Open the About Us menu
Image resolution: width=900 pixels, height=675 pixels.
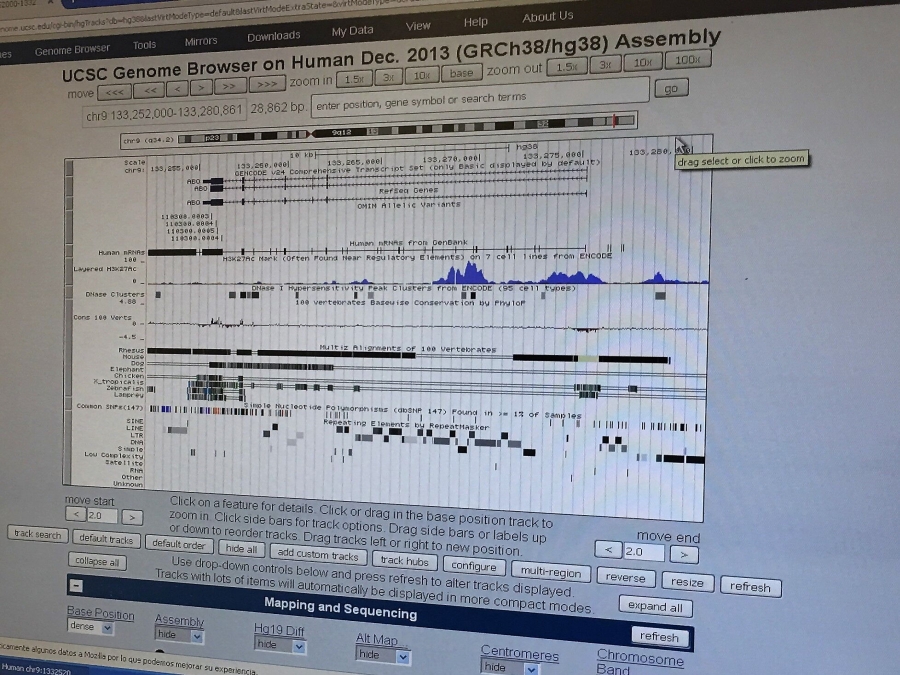(547, 17)
